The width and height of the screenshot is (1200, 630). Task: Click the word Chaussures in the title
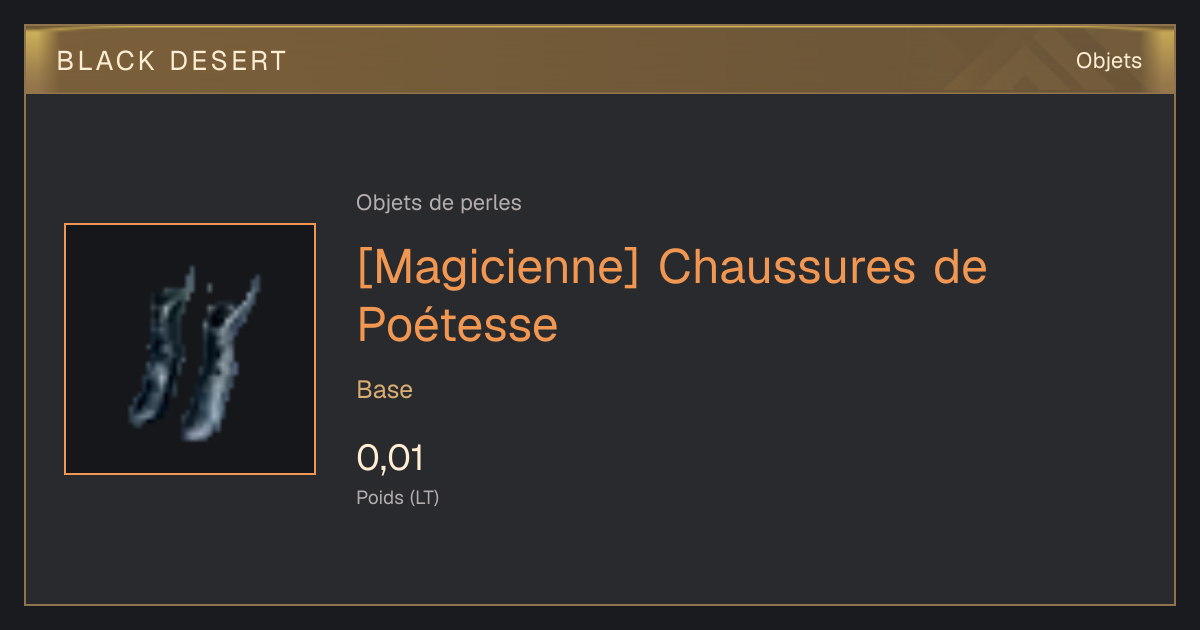786,268
